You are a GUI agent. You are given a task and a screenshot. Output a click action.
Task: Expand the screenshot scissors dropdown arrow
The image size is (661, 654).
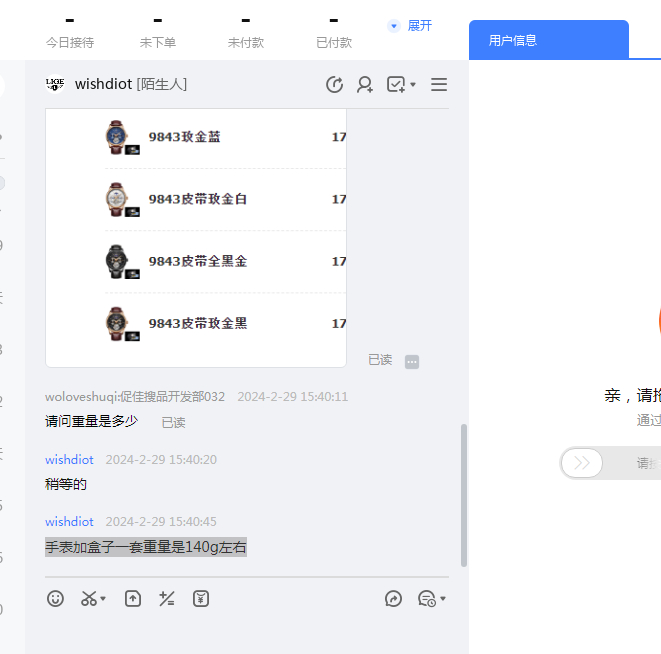[103, 600]
